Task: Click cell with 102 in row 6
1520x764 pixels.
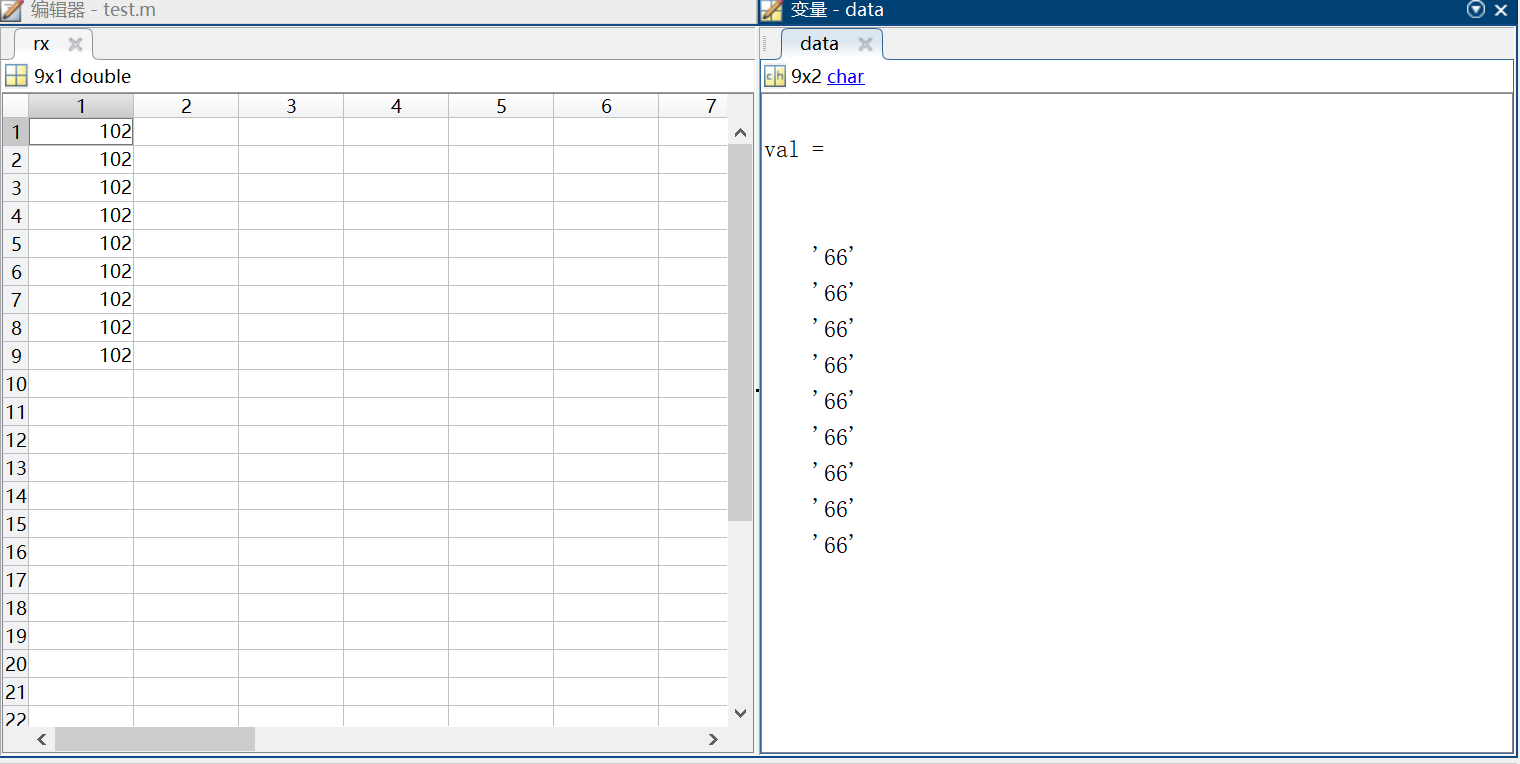Action: pos(81,271)
